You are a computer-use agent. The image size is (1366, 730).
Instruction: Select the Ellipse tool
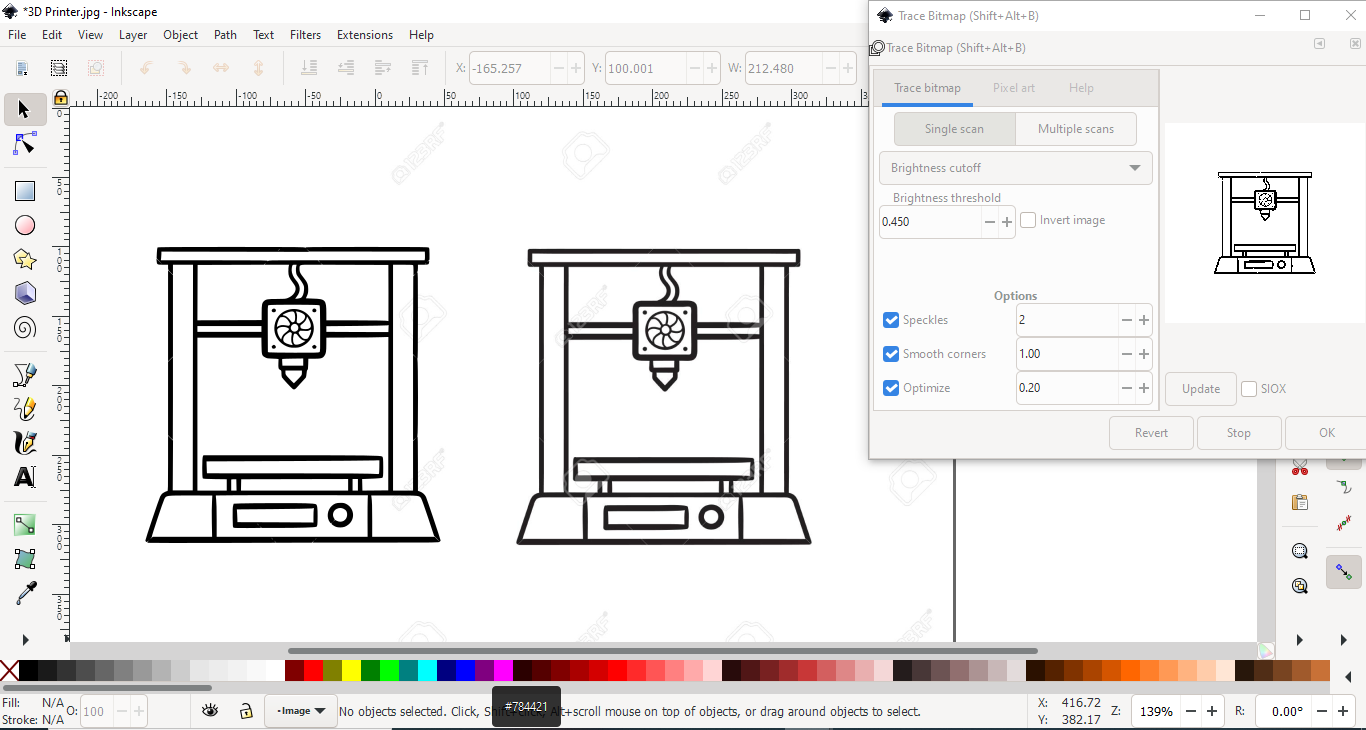pyautogui.click(x=23, y=224)
